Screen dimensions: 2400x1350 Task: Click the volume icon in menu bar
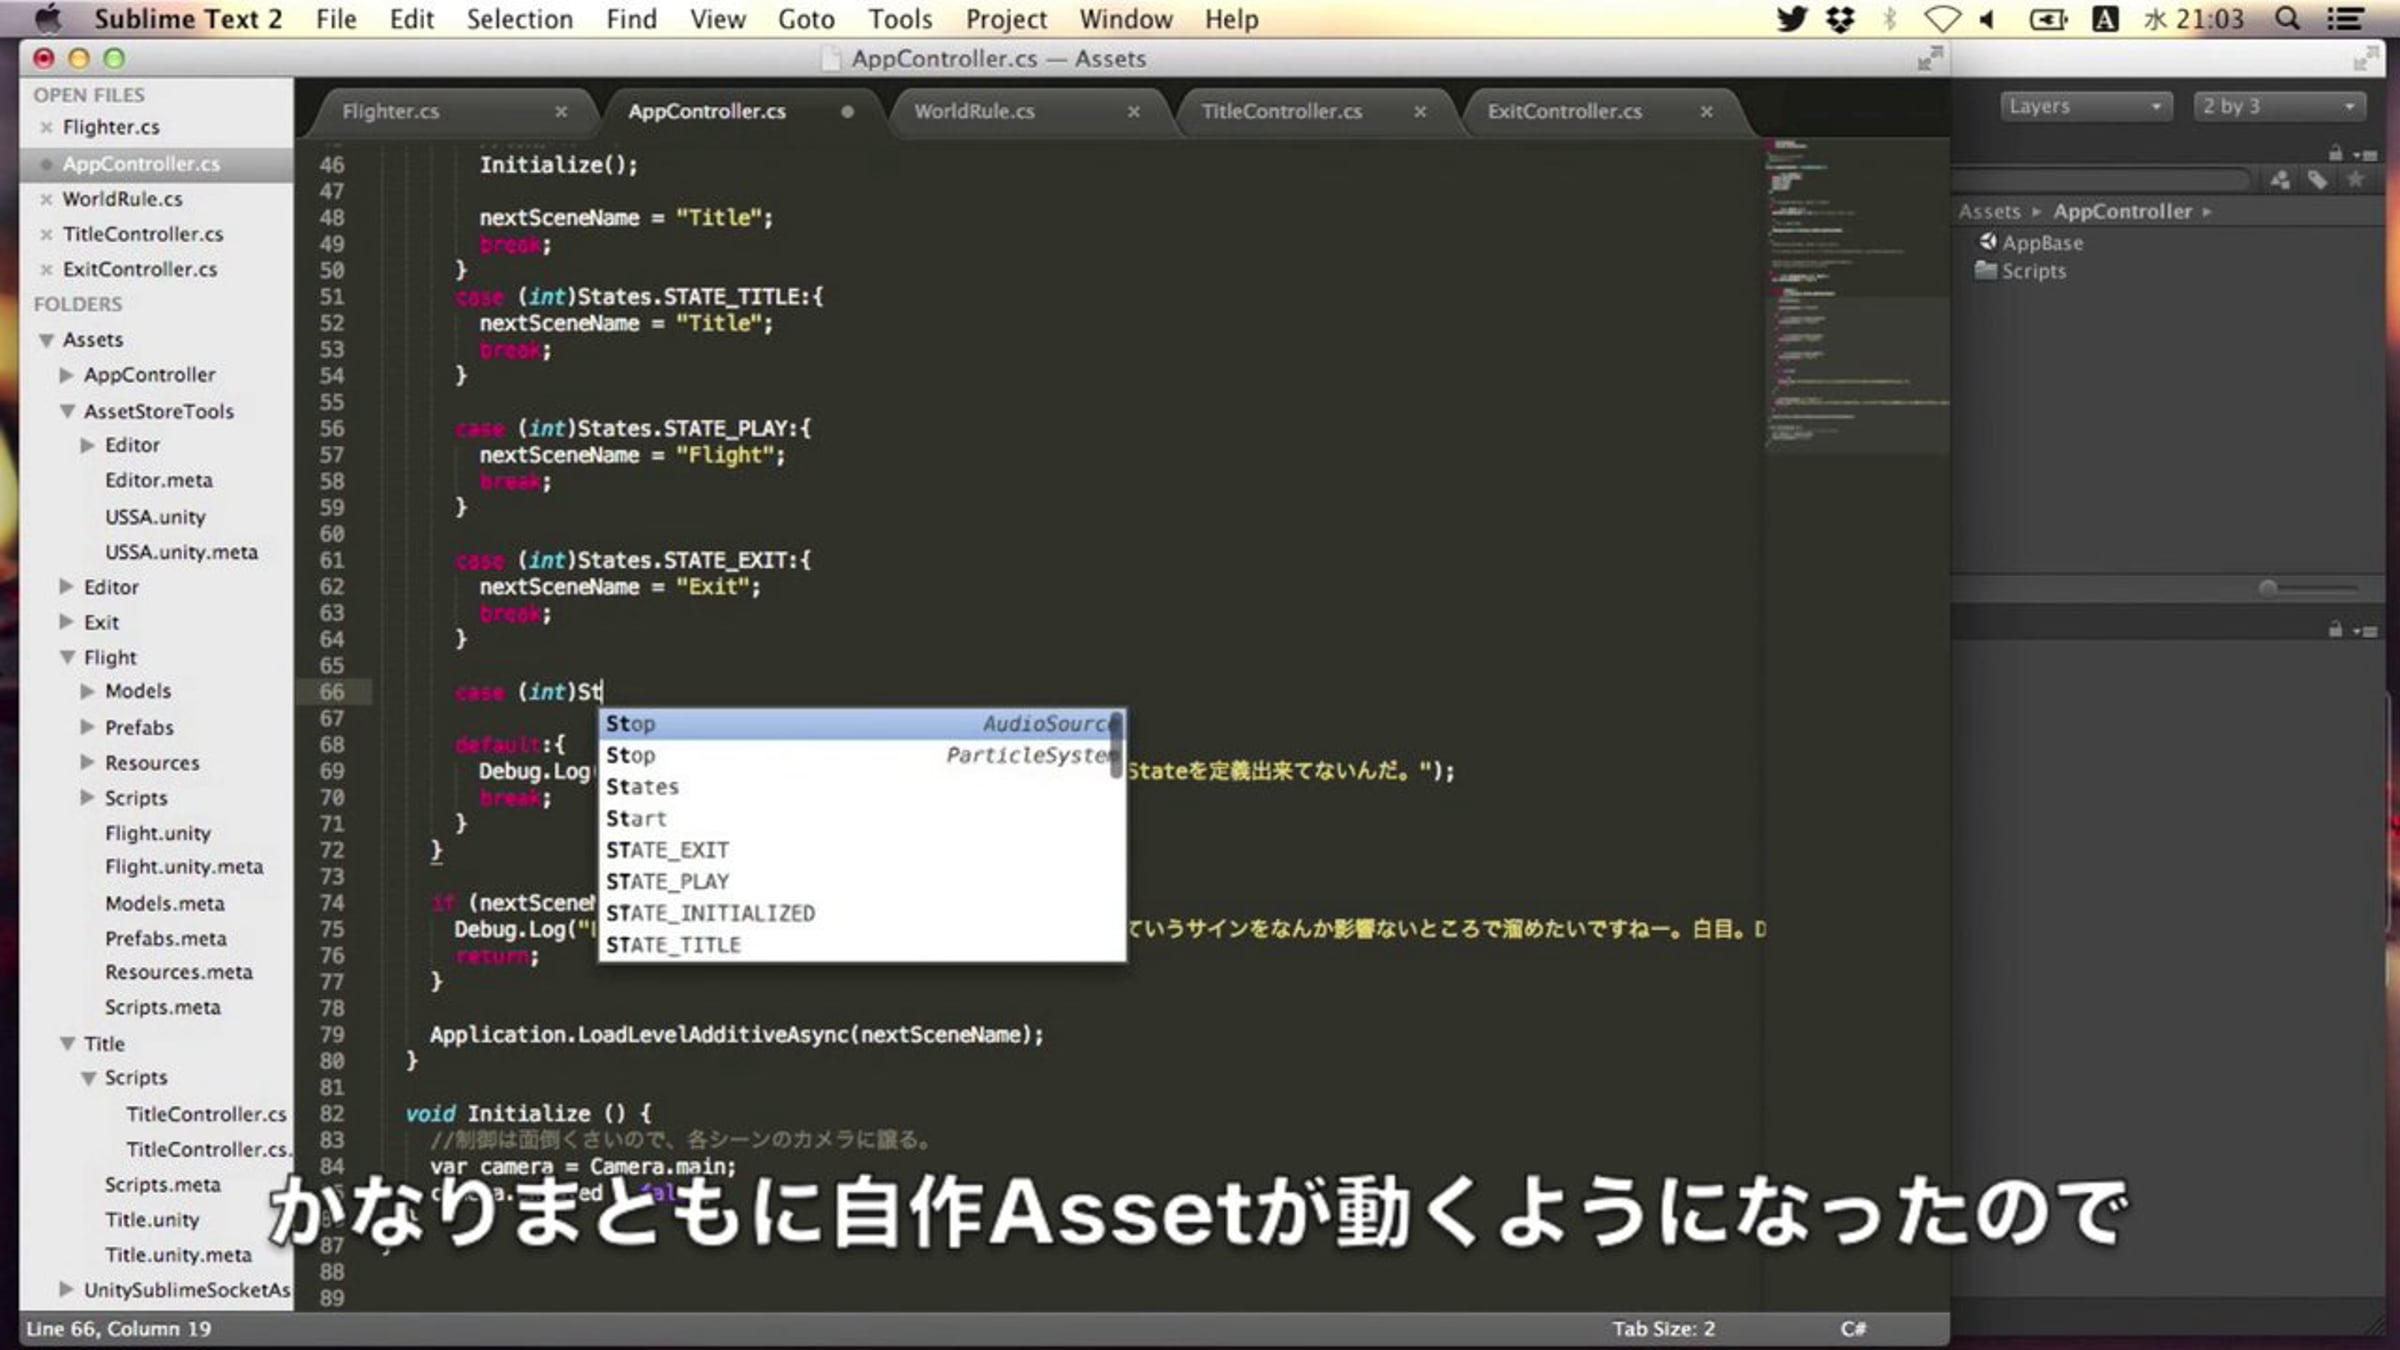(x=1988, y=19)
